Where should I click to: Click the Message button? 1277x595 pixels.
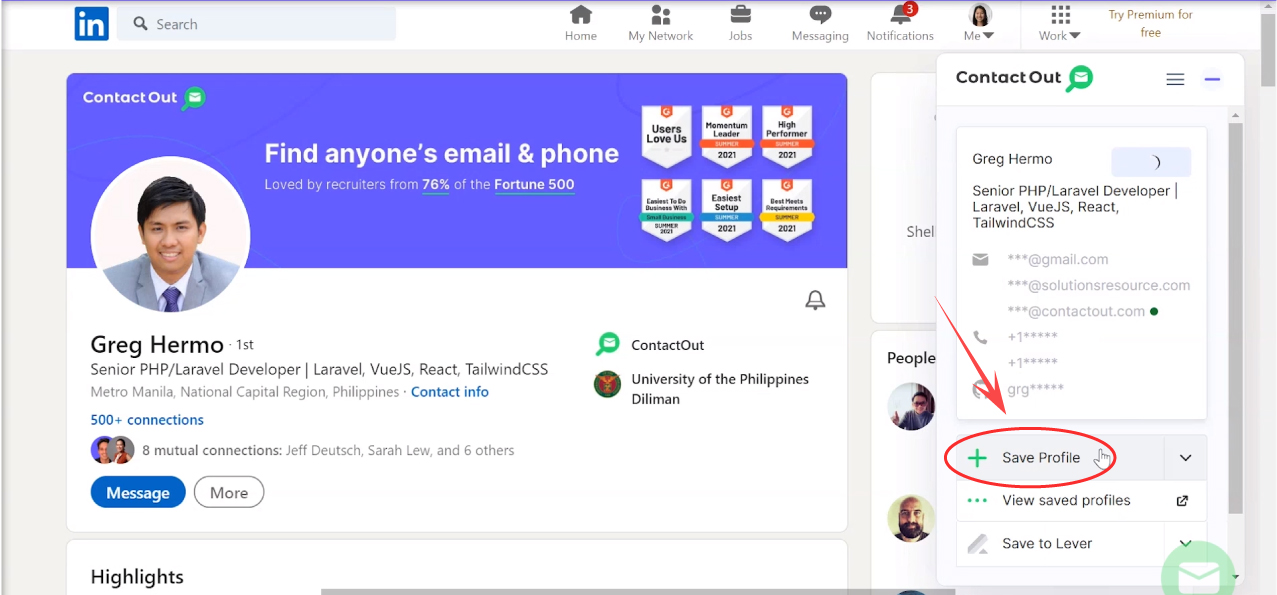pos(138,492)
